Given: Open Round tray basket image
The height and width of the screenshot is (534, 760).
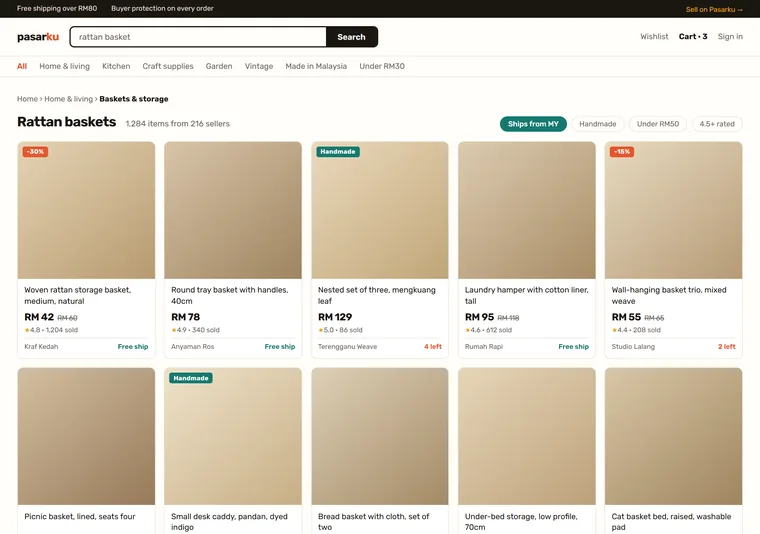Looking at the screenshot, I should pos(233,210).
